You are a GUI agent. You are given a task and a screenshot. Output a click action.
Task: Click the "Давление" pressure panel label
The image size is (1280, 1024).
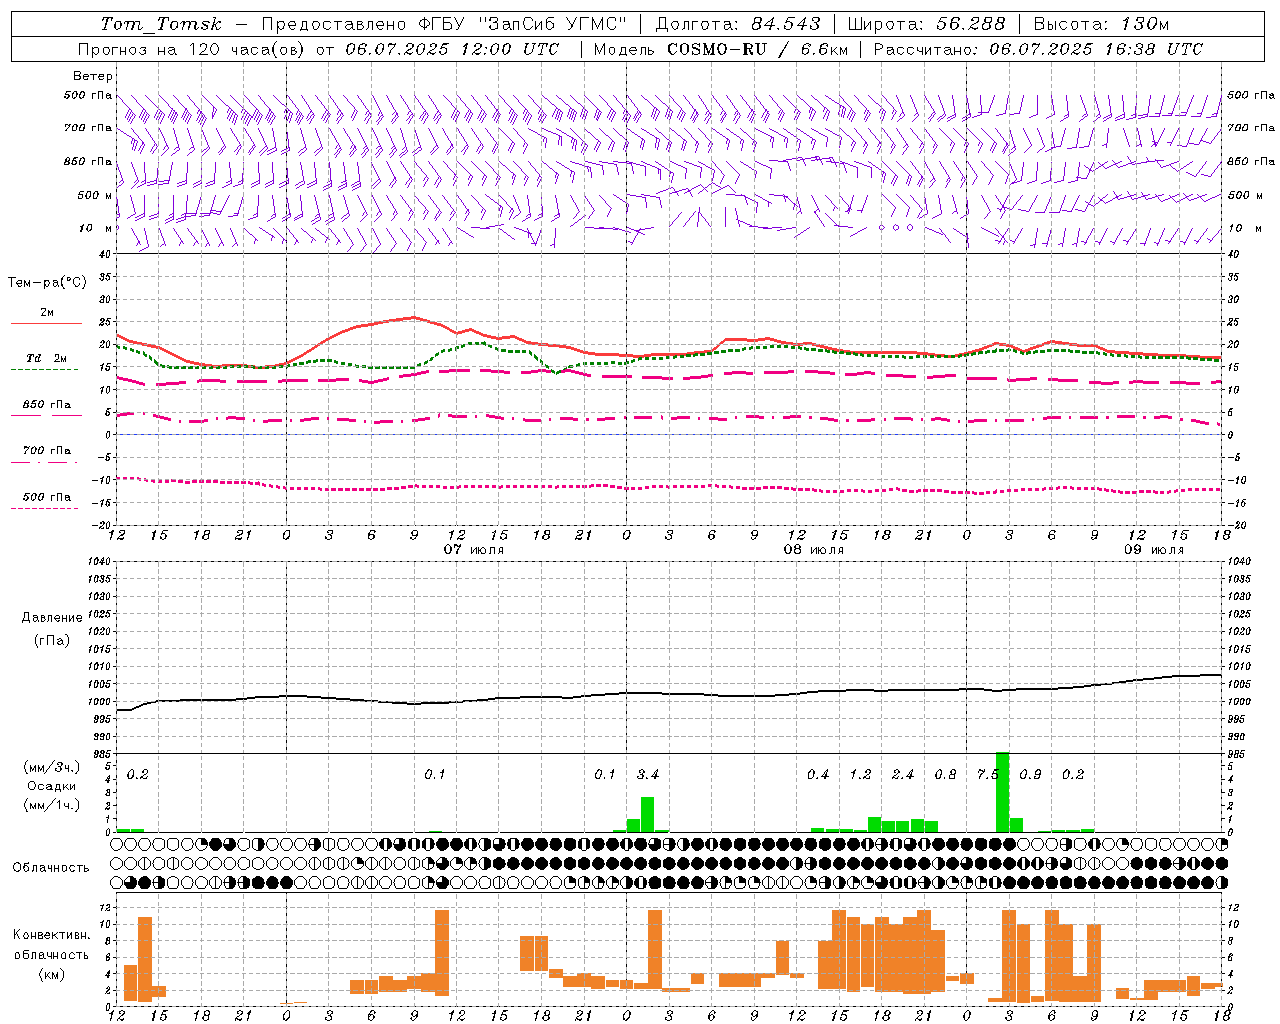[x=52, y=618]
